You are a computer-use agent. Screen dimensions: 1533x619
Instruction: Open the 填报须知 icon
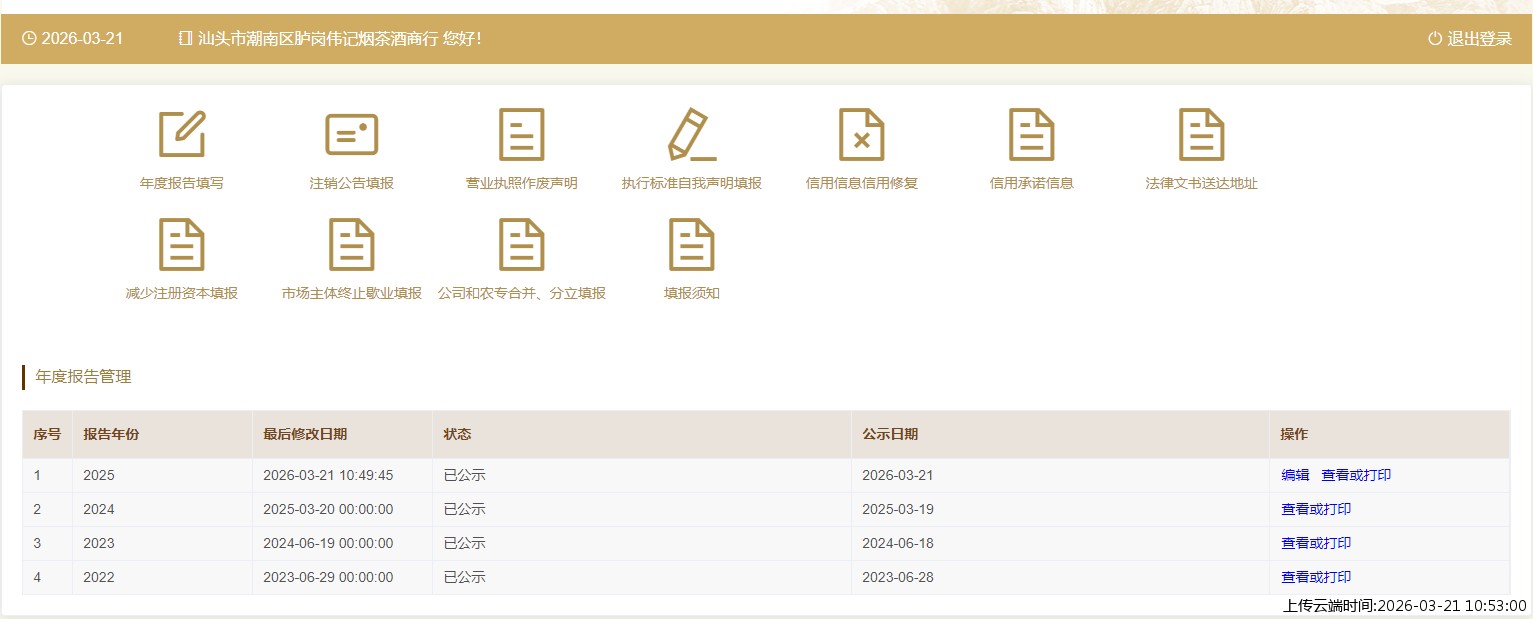pyautogui.click(x=691, y=245)
